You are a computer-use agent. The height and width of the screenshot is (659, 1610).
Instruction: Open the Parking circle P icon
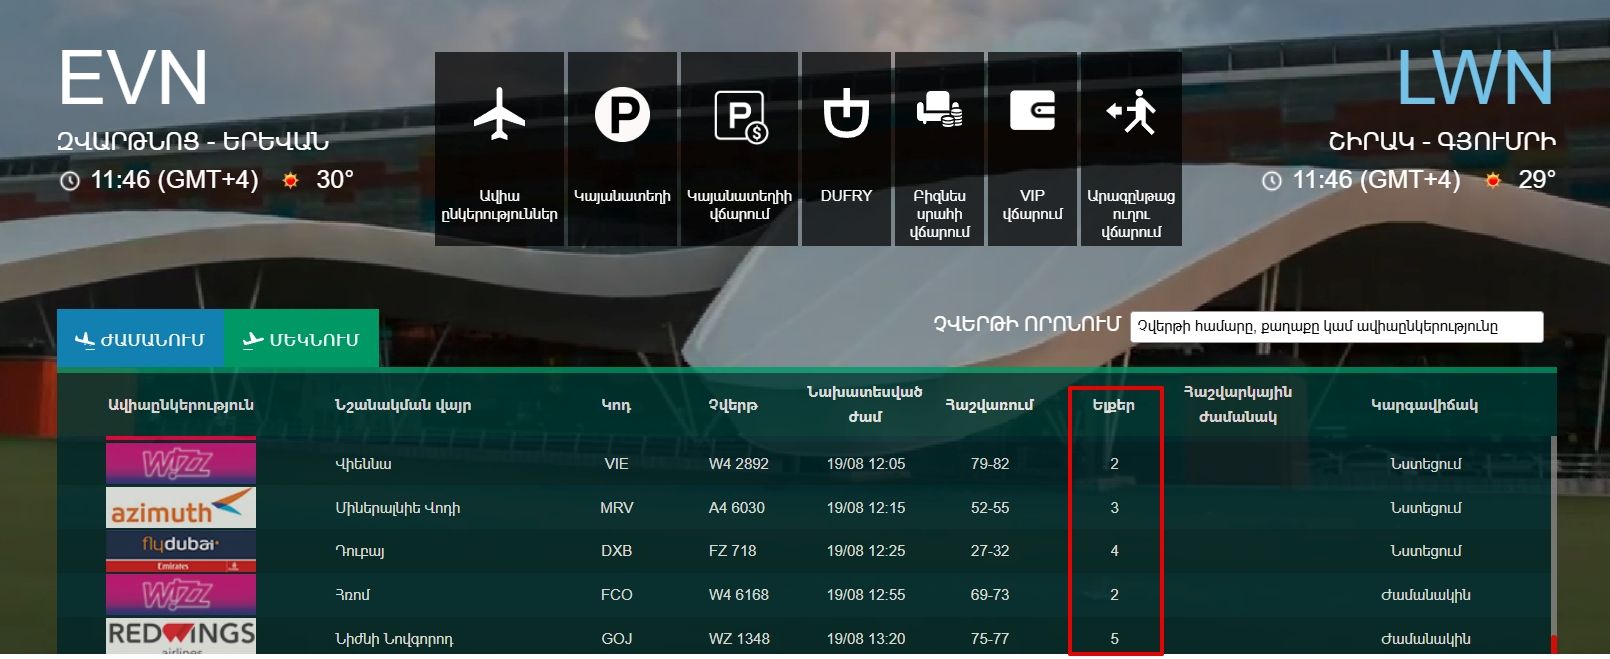tap(622, 115)
